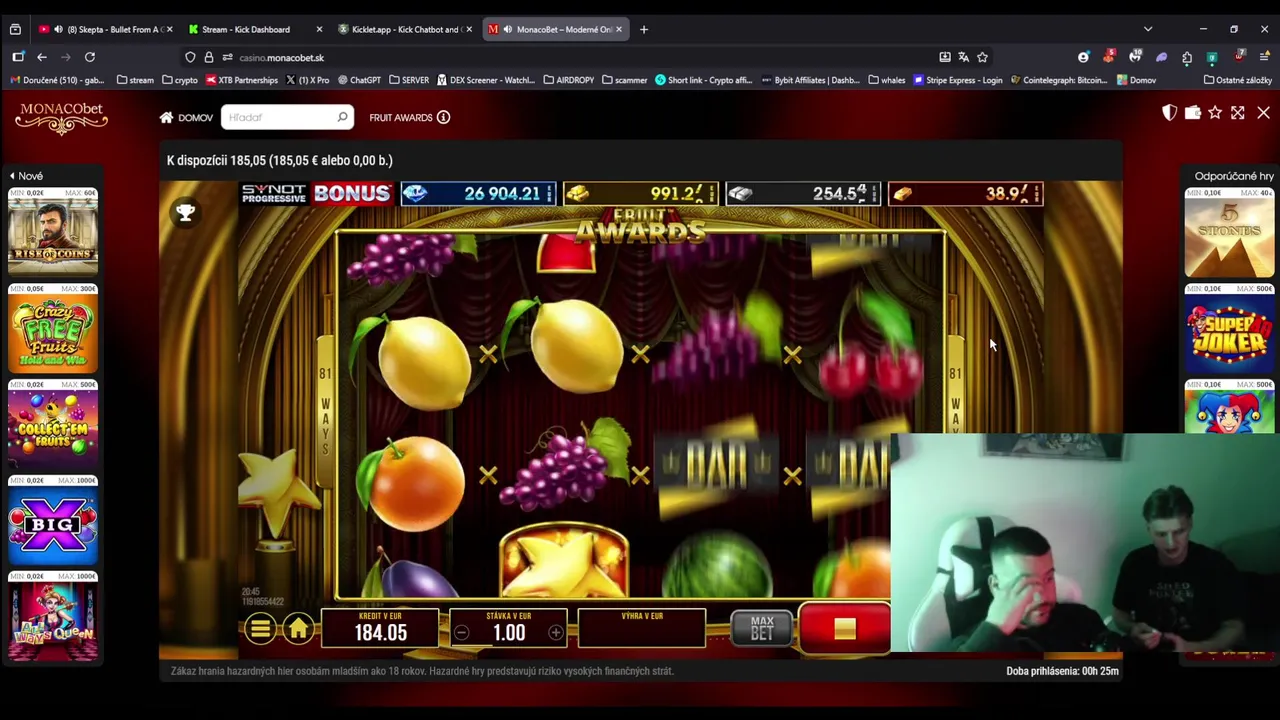Screen dimensions: 1280x720
Task: Close the game with X icon
Action: point(1263,113)
